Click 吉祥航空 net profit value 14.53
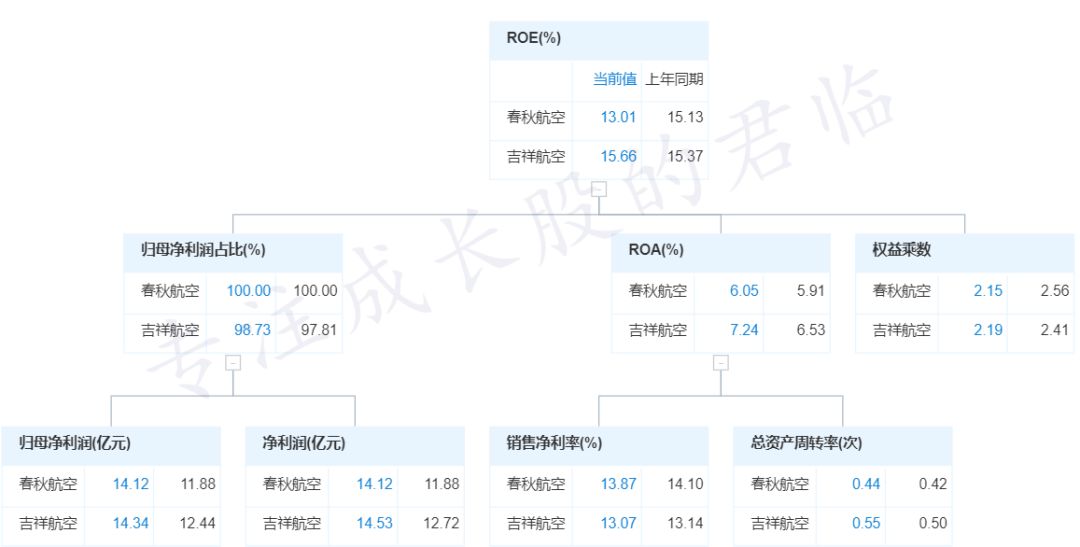The height and width of the screenshot is (547, 1080). coord(374,523)
